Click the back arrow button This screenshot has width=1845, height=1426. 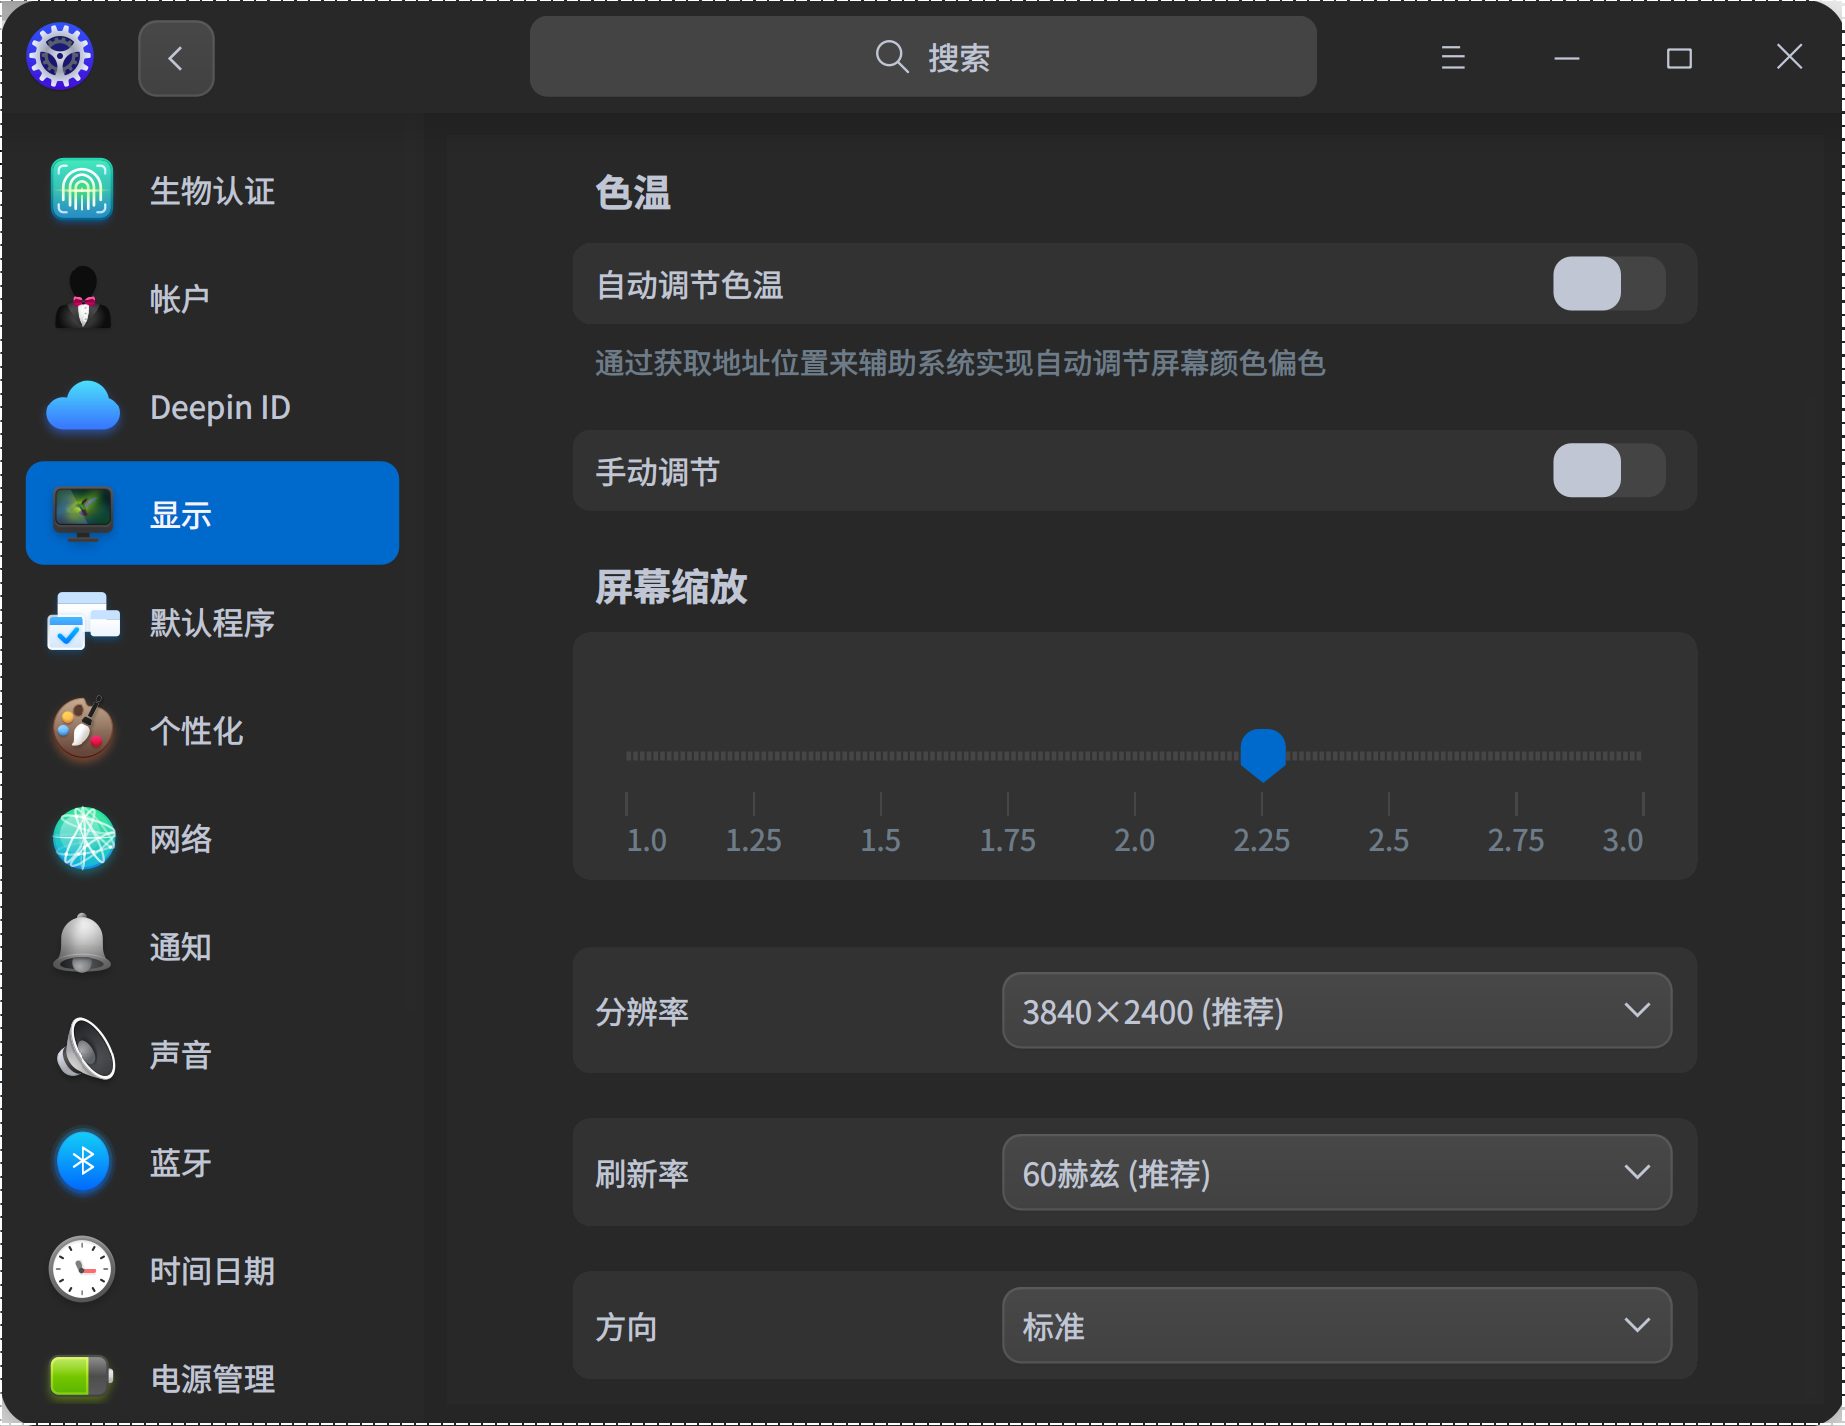coord(176,58)
